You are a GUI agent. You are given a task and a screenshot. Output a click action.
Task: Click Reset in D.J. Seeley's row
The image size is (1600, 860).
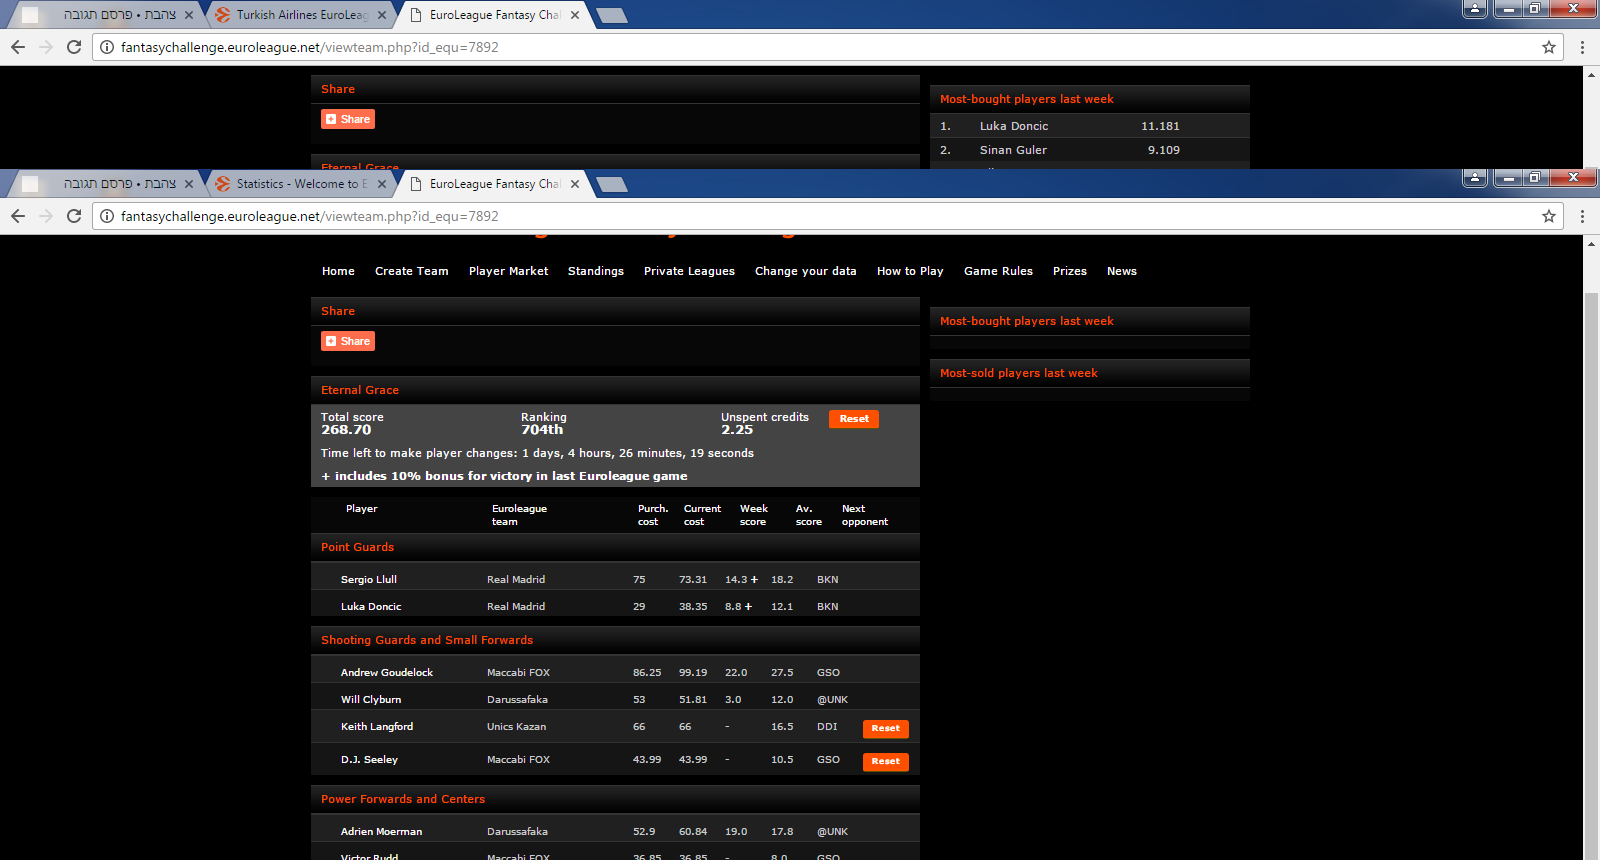[x=885, y=762]
